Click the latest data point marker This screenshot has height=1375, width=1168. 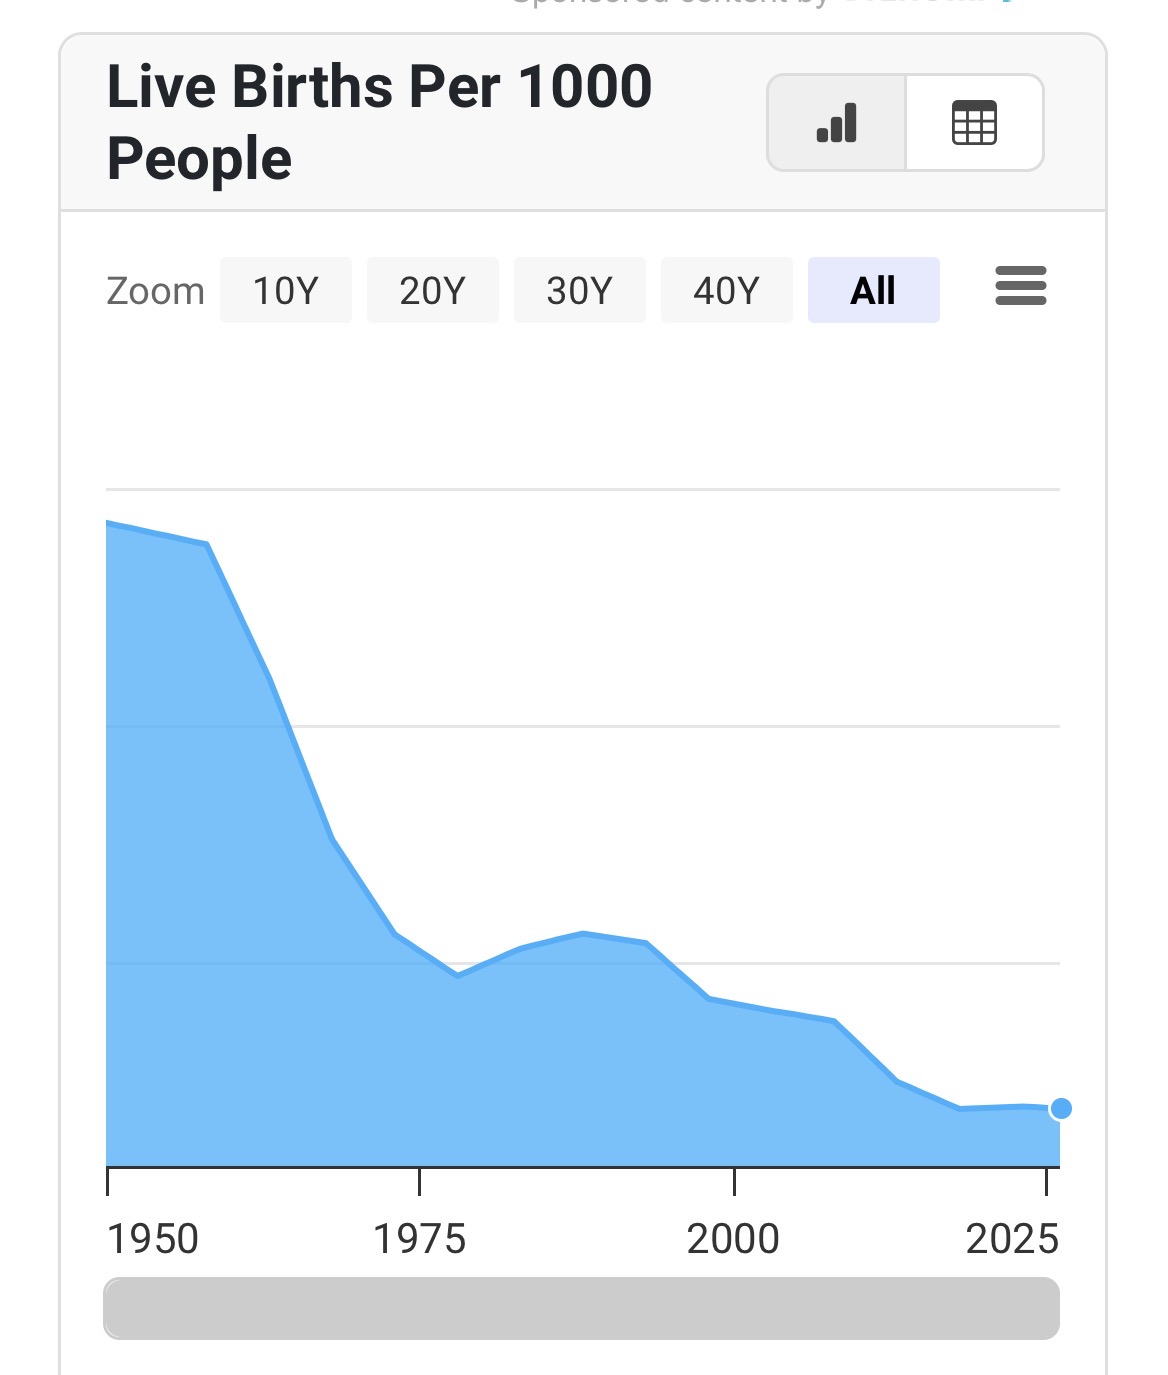click(x=1061, y=1108)
